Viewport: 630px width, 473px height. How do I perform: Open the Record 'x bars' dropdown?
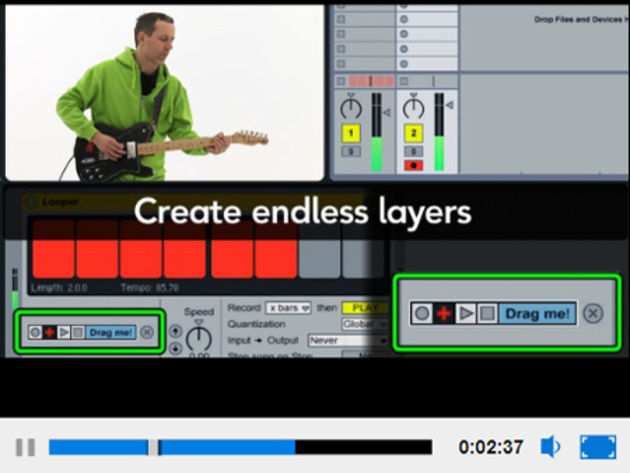288,308
